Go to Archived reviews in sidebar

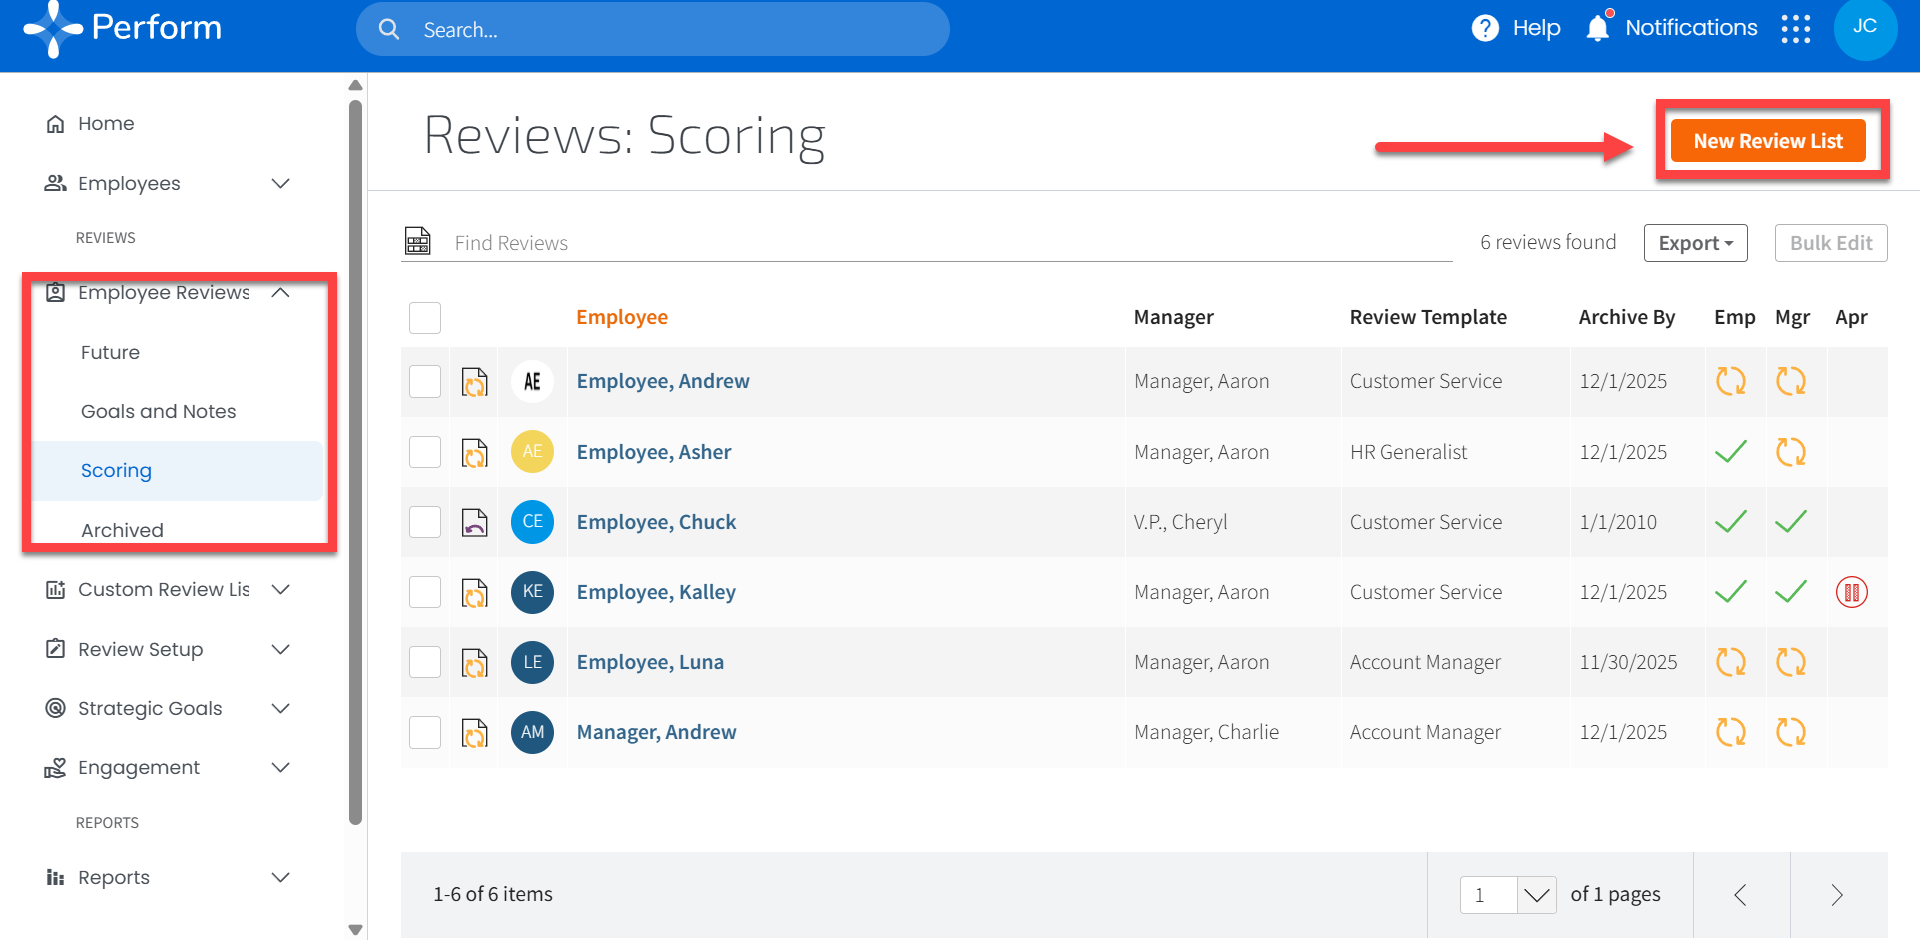[122, 530]
